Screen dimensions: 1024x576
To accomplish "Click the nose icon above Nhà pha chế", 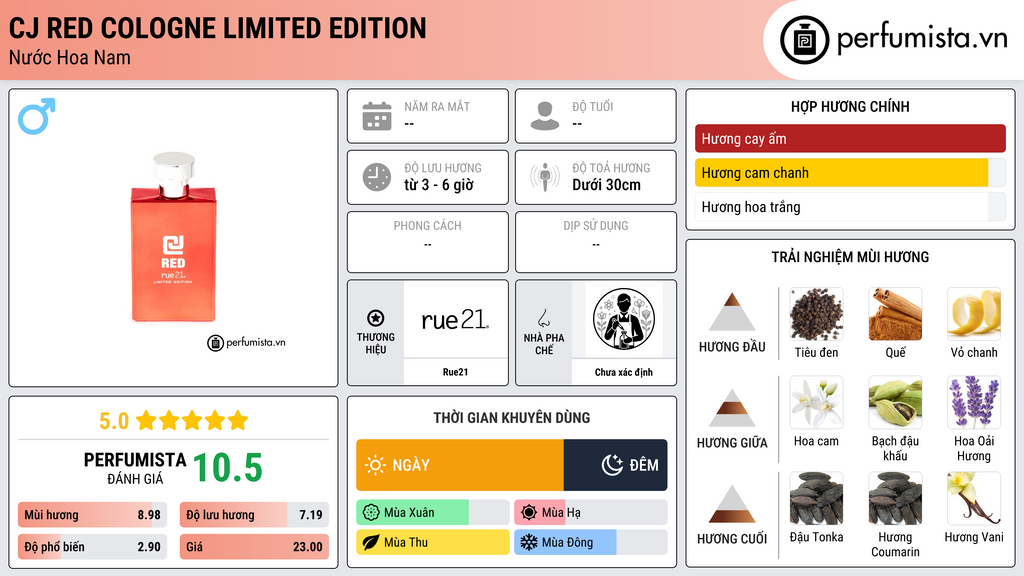I will click(x=543, y=318).
